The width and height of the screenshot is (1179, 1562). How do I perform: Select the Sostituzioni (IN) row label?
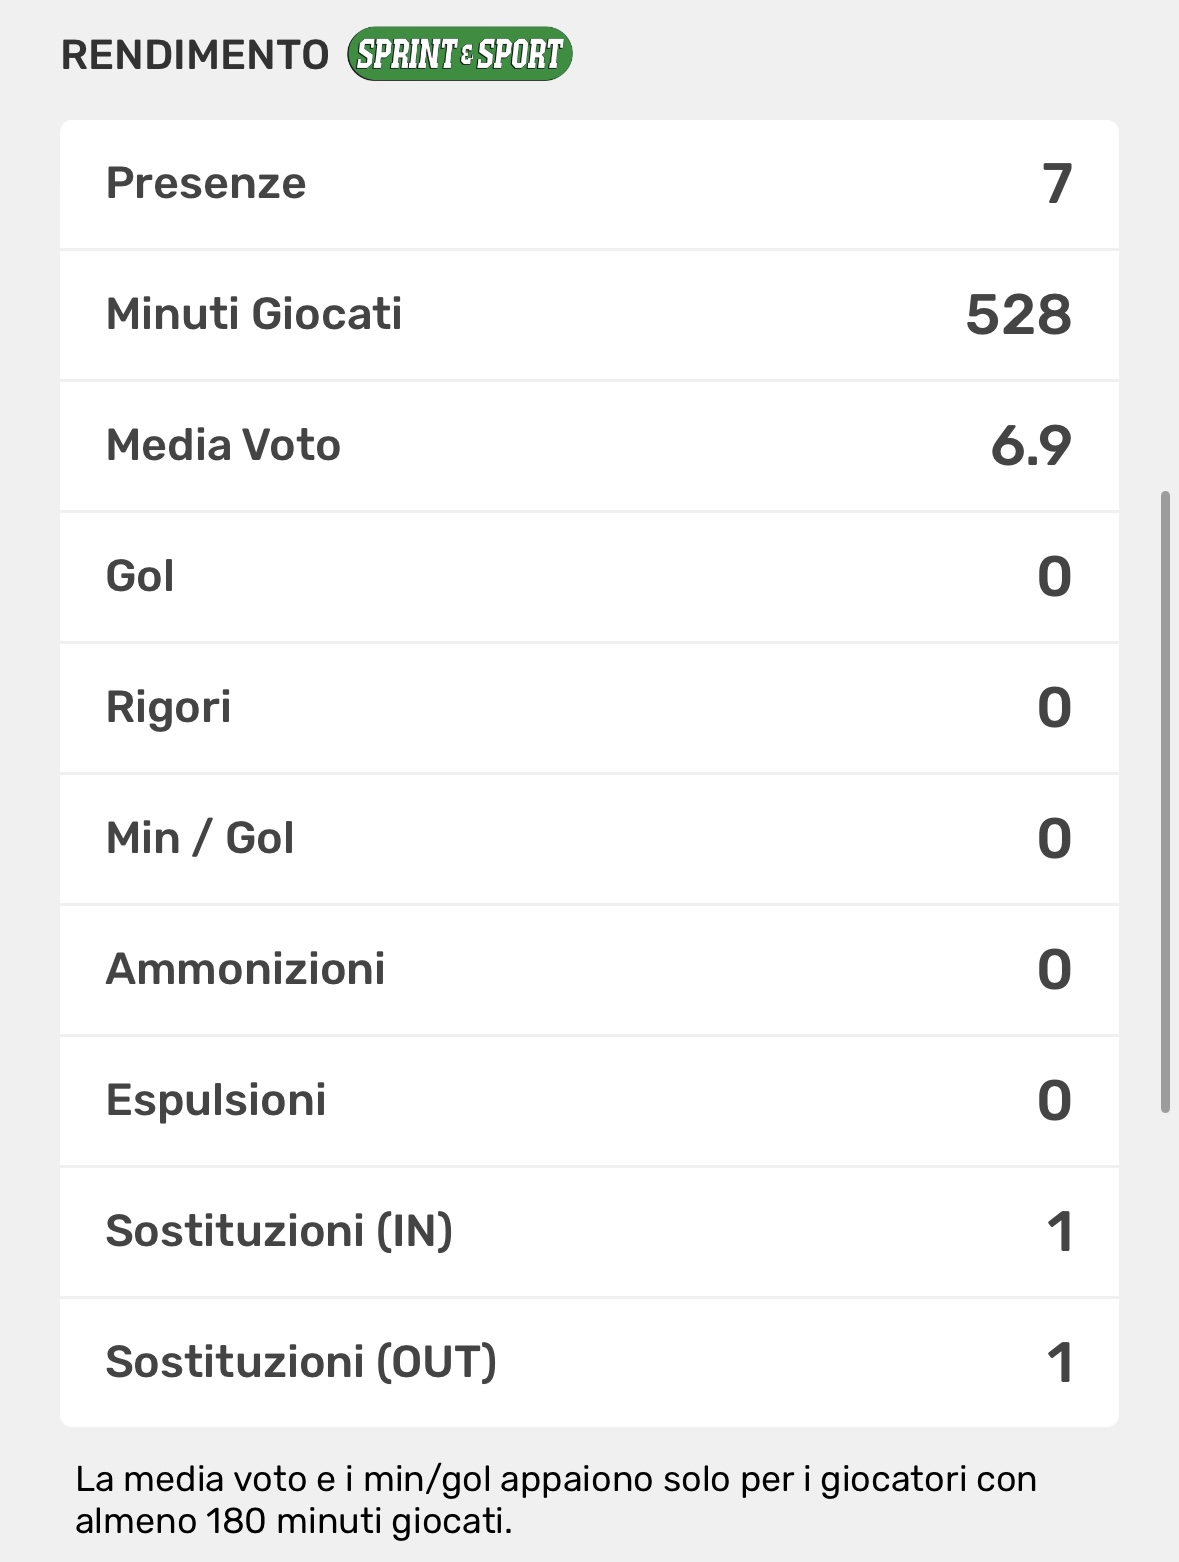pos(279,1231)
